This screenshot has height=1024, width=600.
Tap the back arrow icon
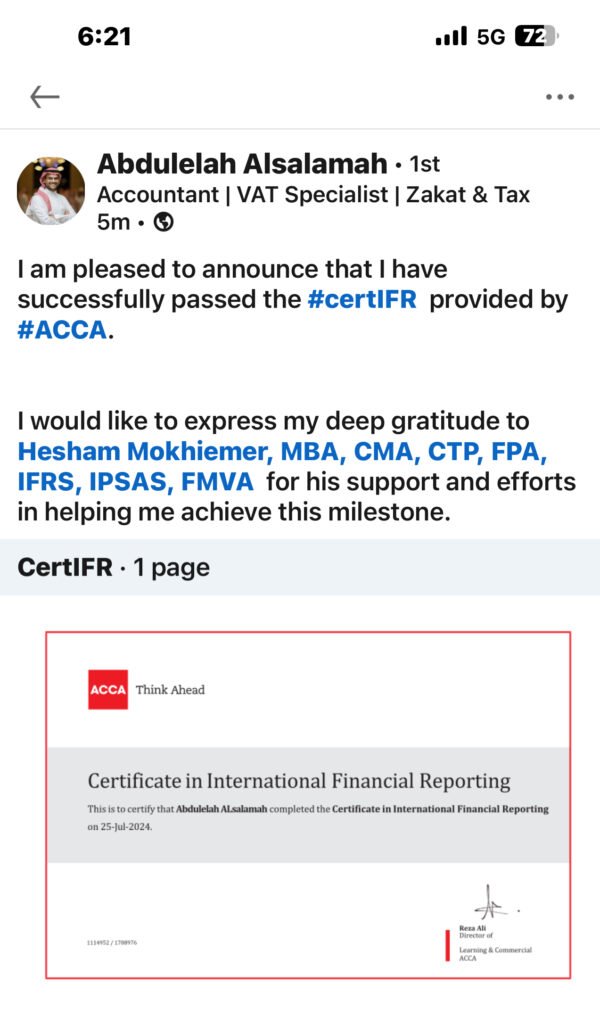click(x=45, y=97)
